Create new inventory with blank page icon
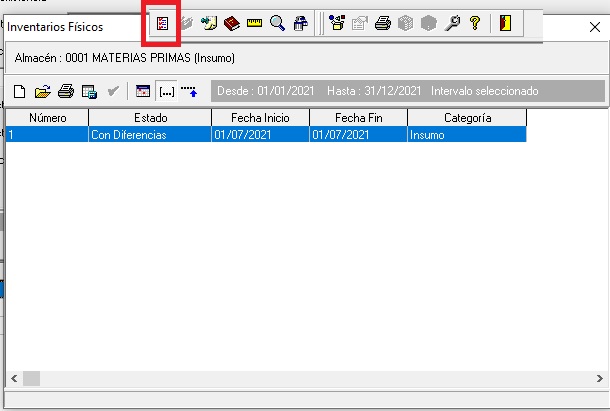Viewport: 610px width, 411px height. pyautogui.click(x=19, y=91)
